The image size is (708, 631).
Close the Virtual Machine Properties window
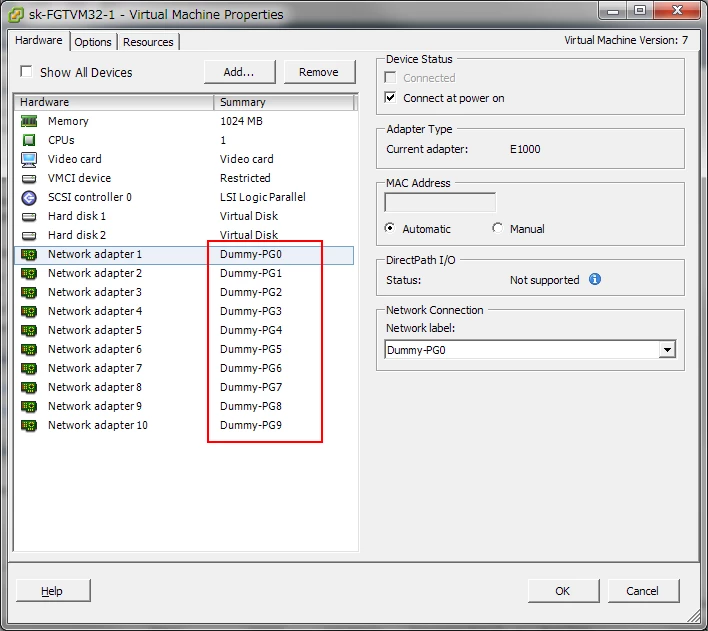tap(676, 11)
